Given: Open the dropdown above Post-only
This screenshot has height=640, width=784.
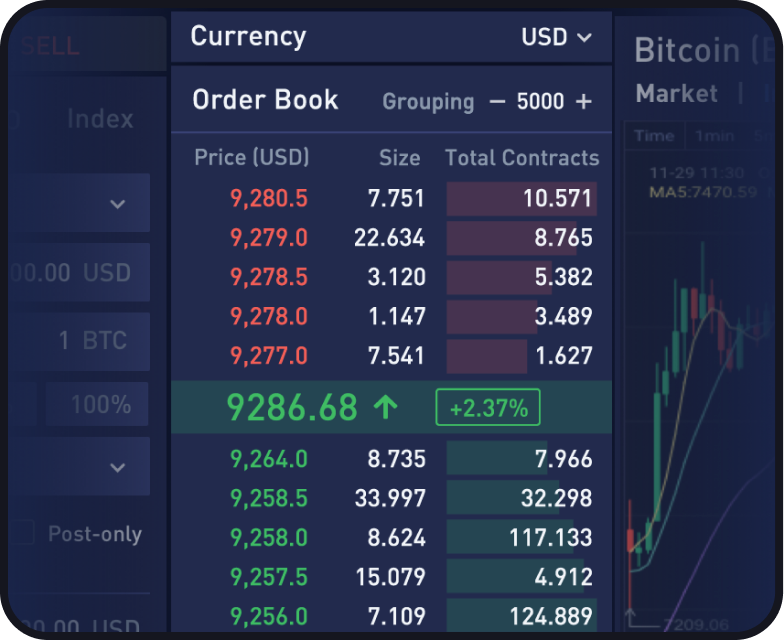Looking at the screenshot, I should [80, 466].
